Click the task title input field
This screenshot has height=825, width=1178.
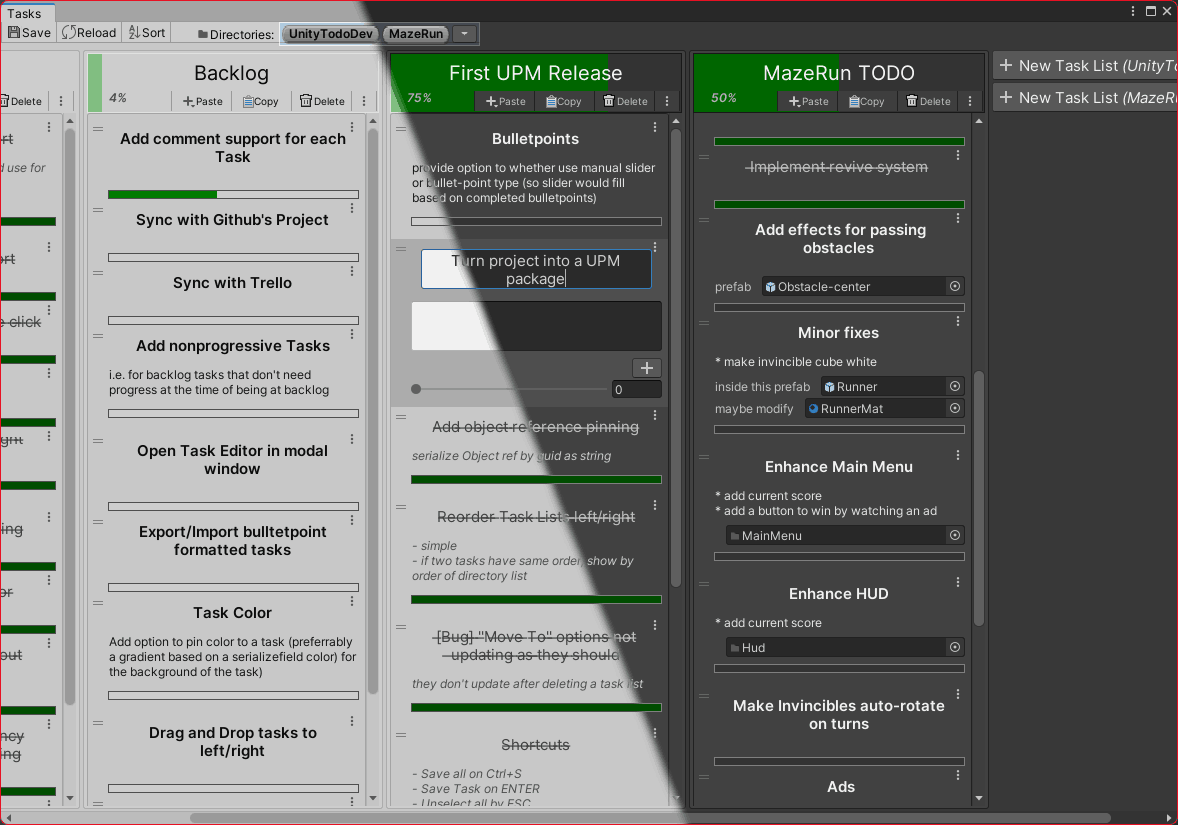coord(535,270)
